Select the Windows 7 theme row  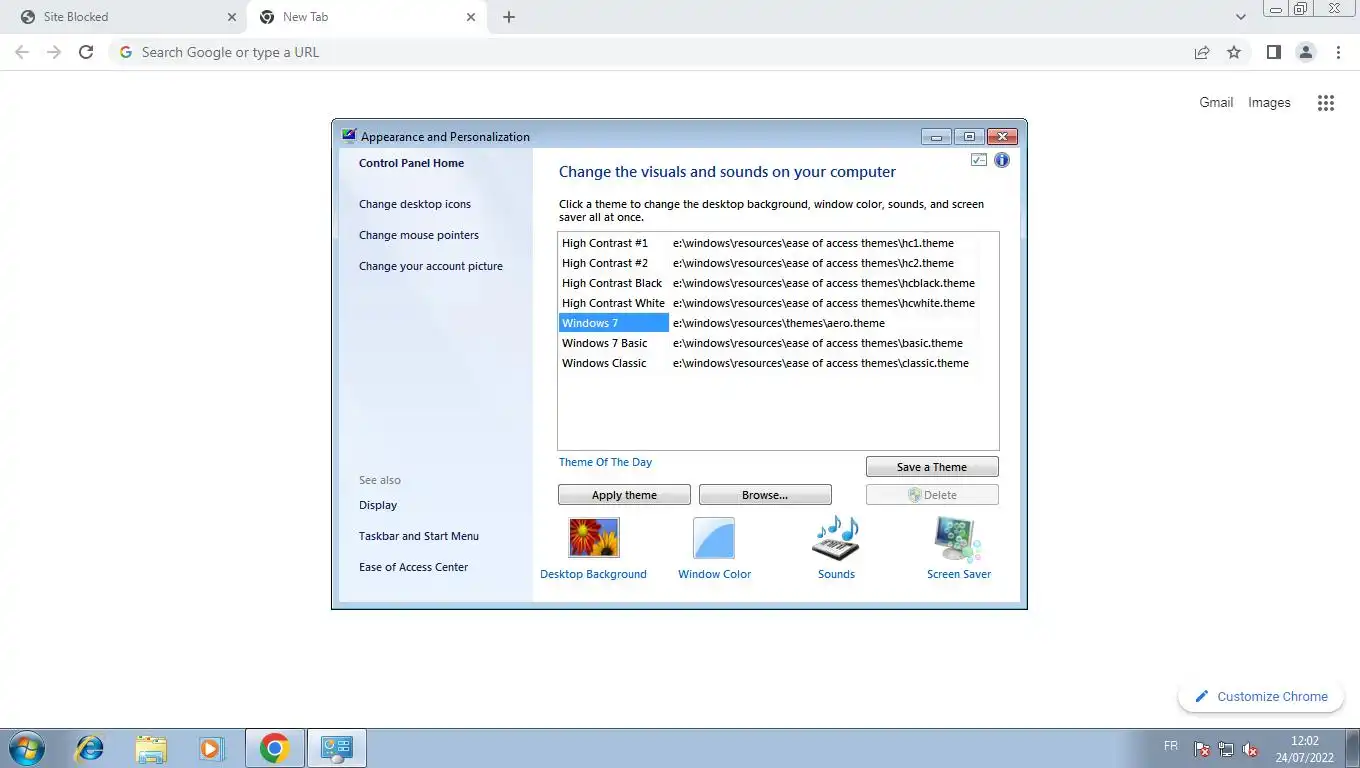tap(778, 323)
